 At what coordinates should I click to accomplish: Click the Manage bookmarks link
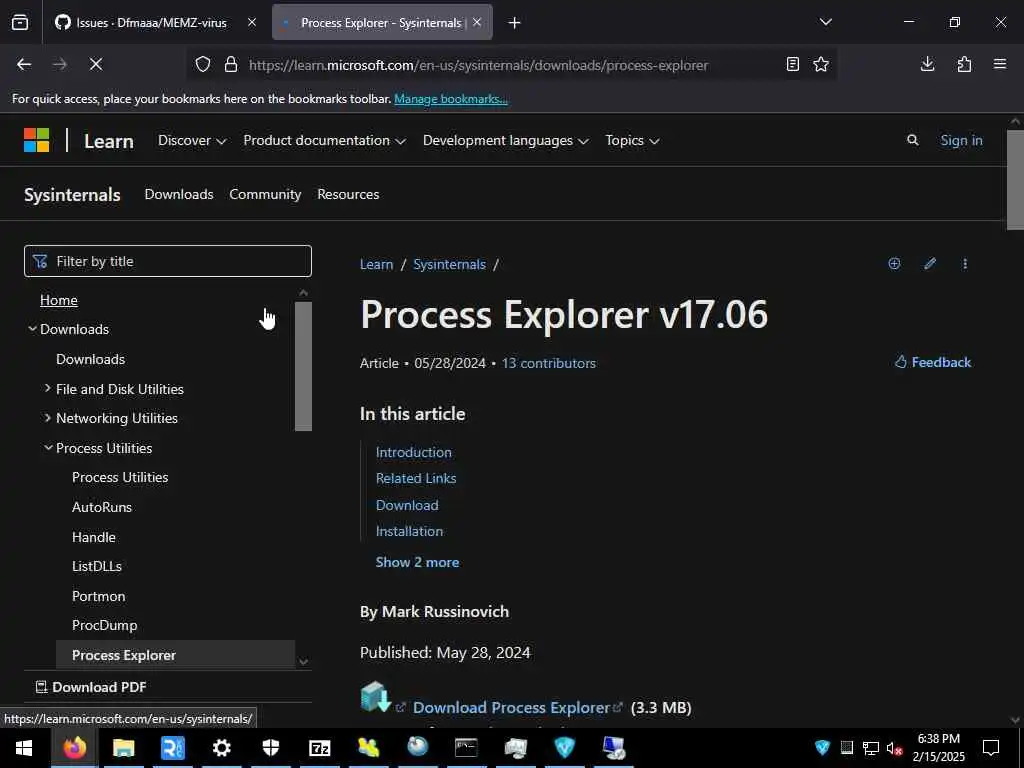tap(451, 99)
